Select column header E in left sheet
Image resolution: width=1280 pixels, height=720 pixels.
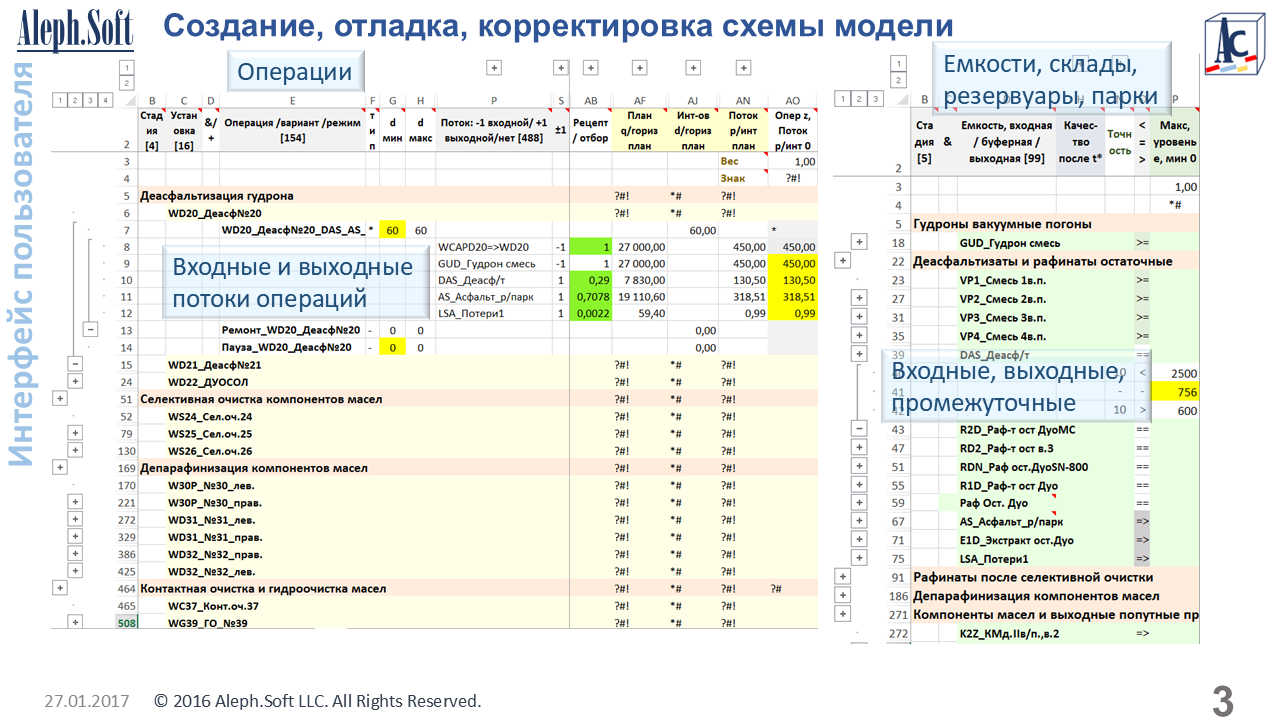[292, 100]
